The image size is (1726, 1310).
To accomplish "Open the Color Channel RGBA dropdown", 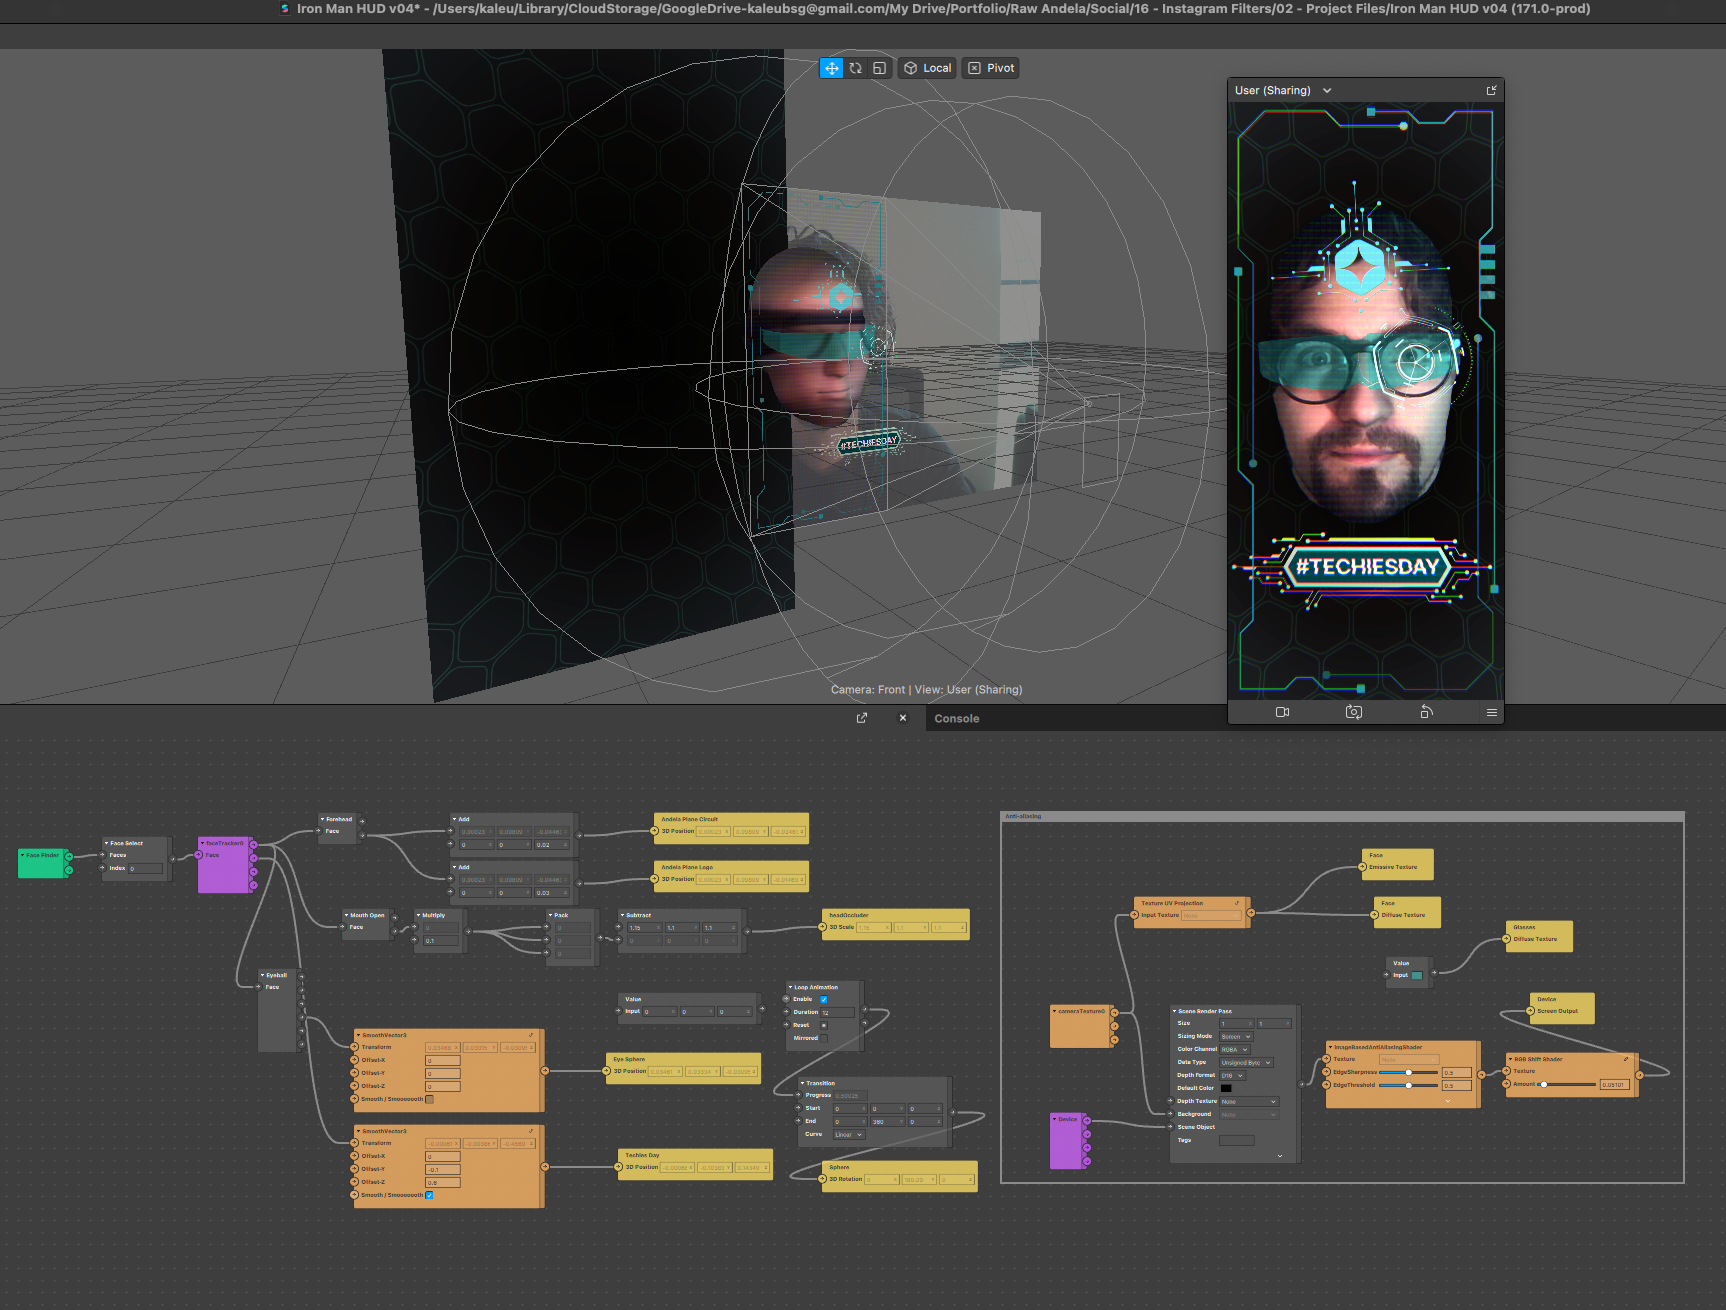I will pos(1235,1050).
